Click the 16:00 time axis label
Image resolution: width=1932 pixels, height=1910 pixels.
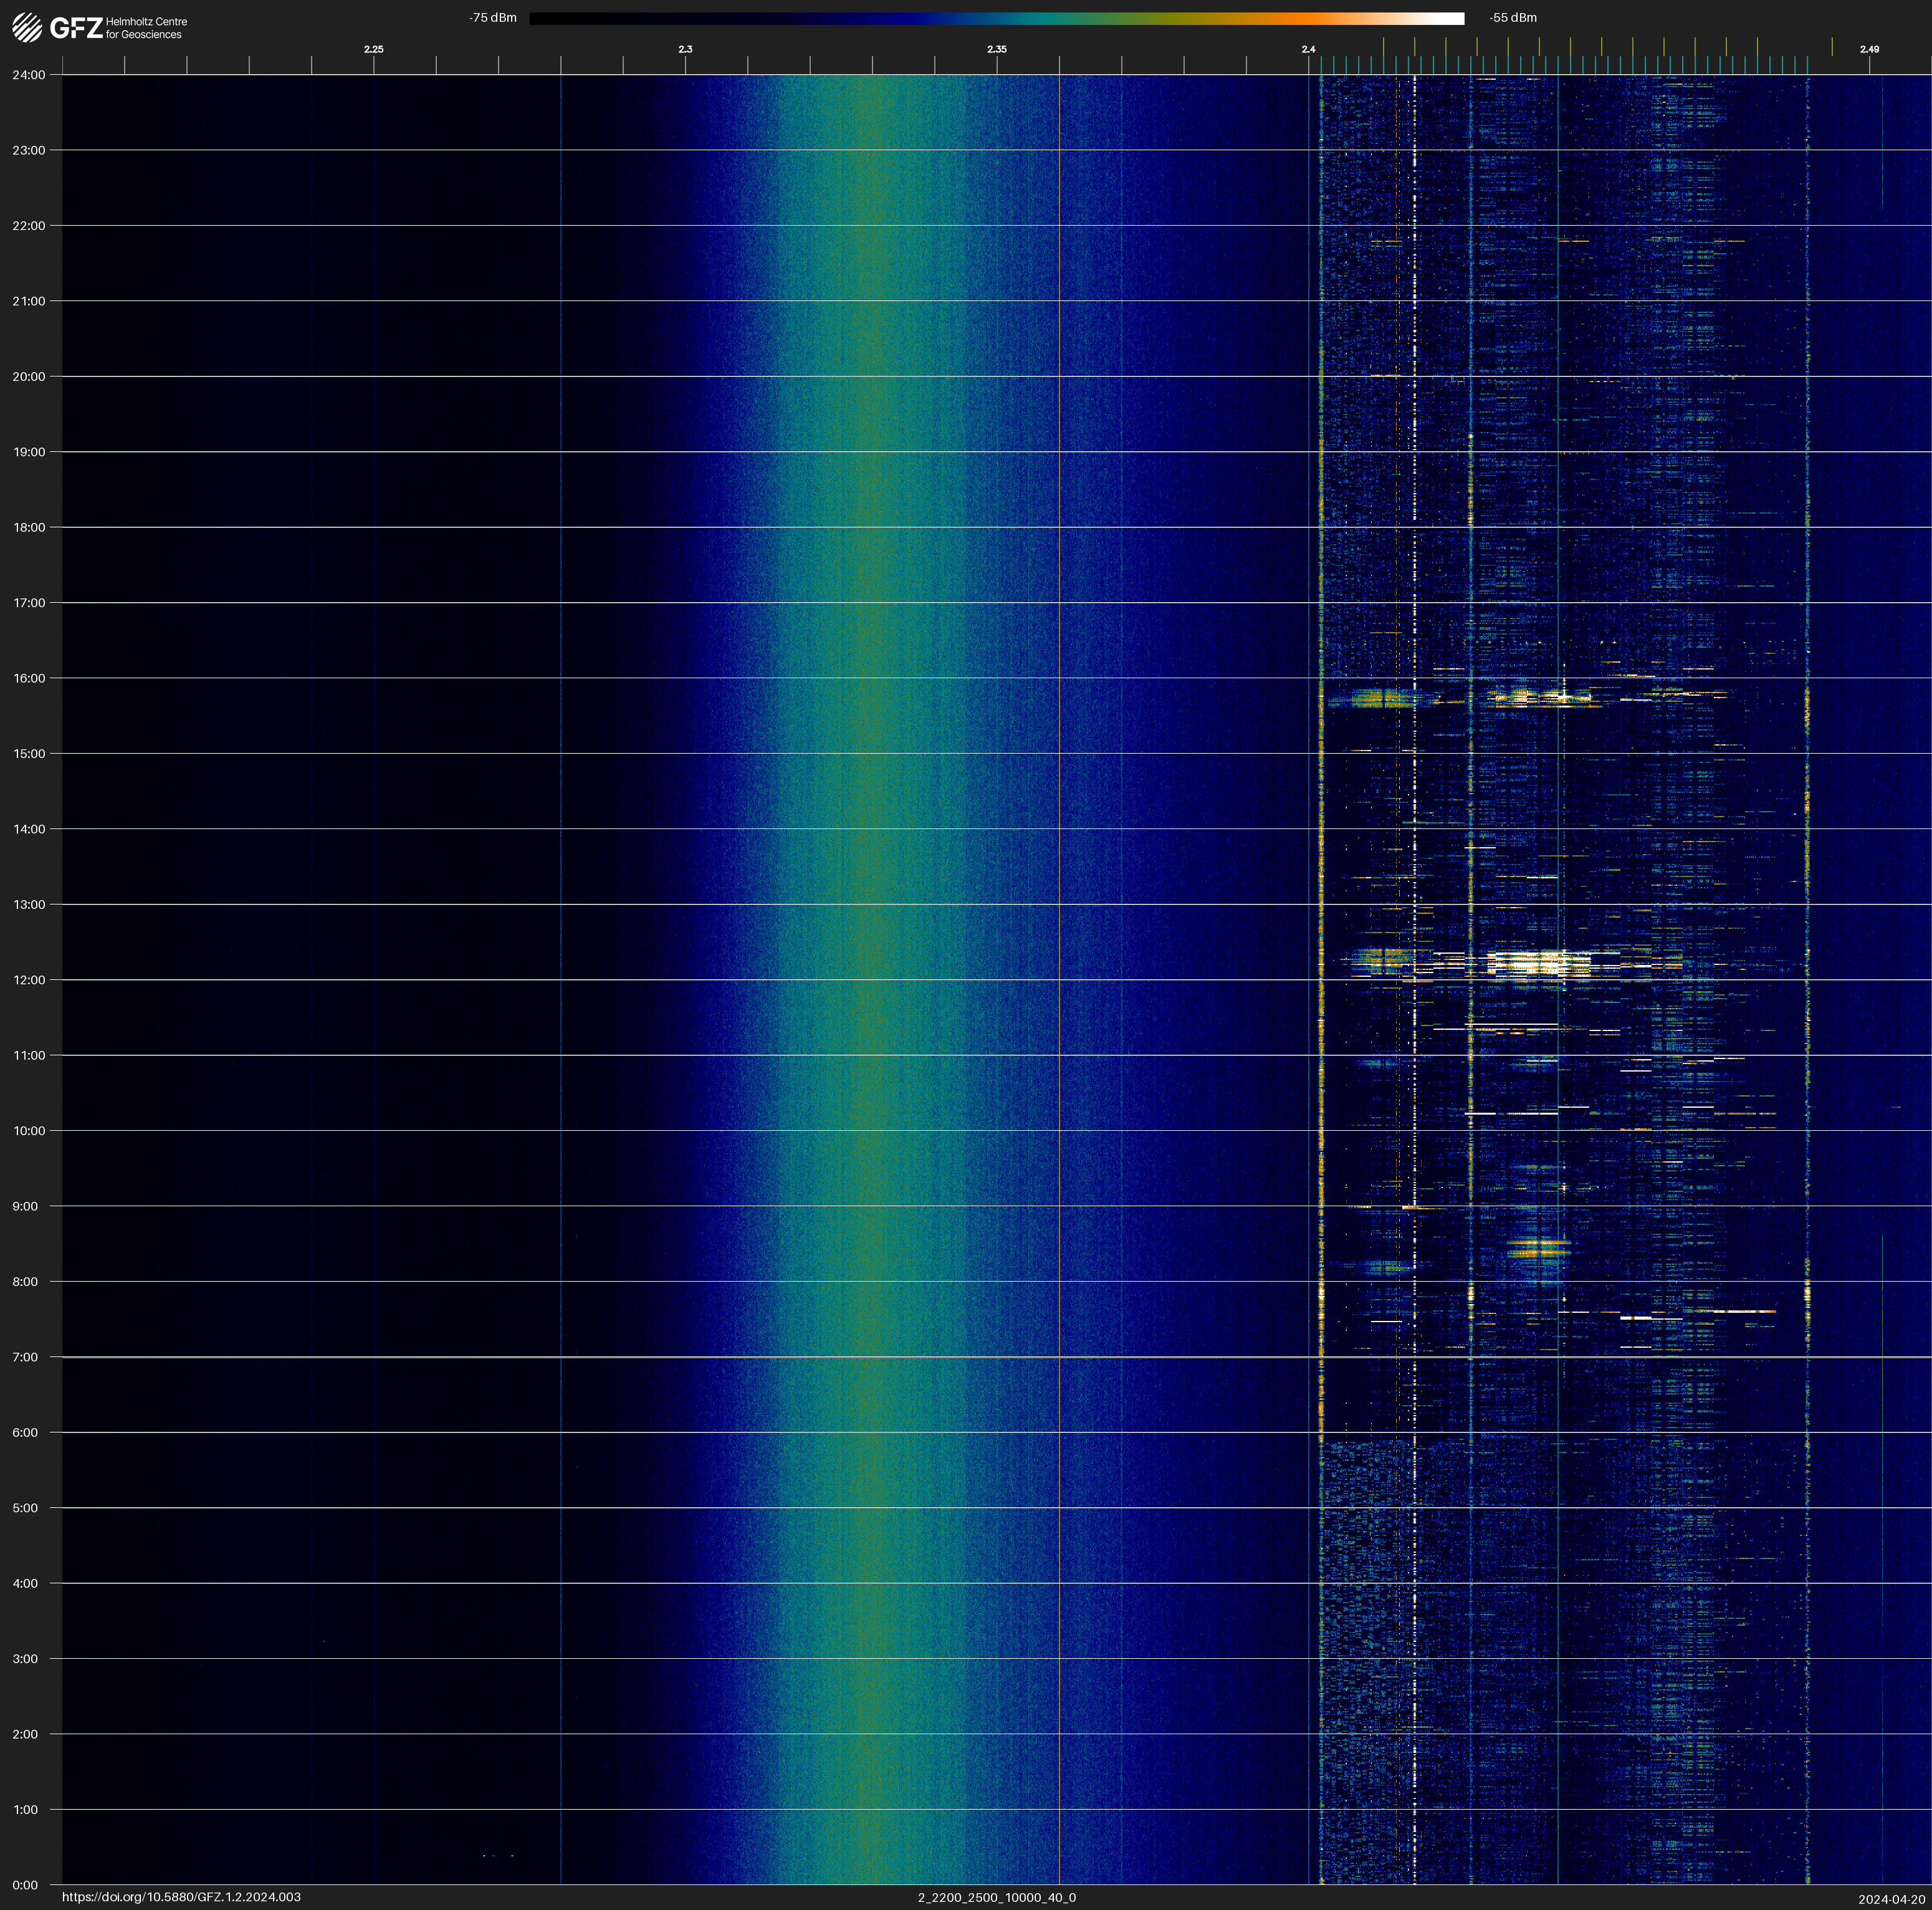point(29,678)
